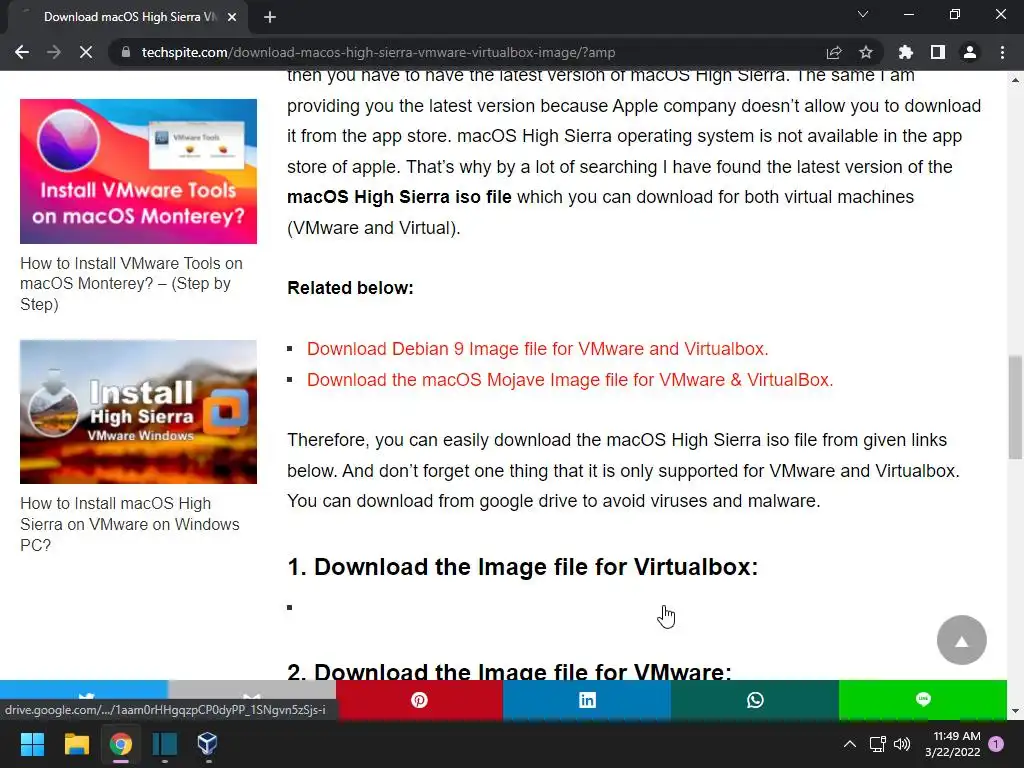Open volume control tray icon
Screen dimensions: 1024x768
pos(902,744)
